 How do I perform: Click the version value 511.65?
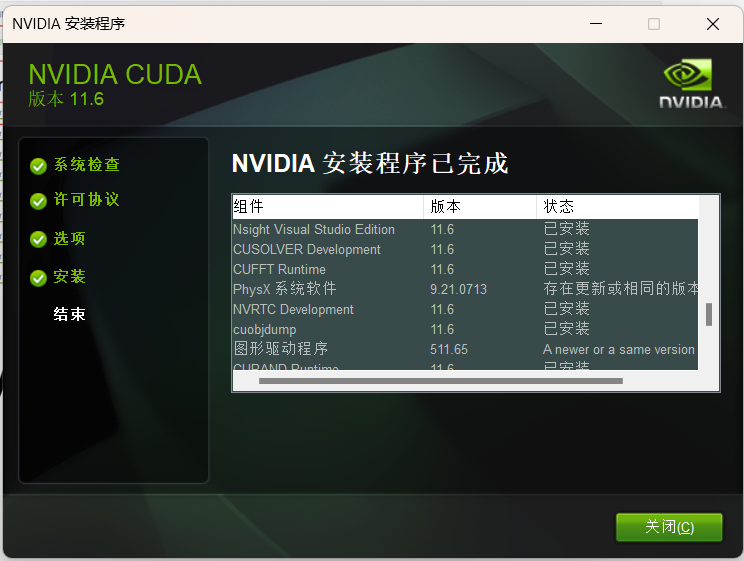(449, 350)
